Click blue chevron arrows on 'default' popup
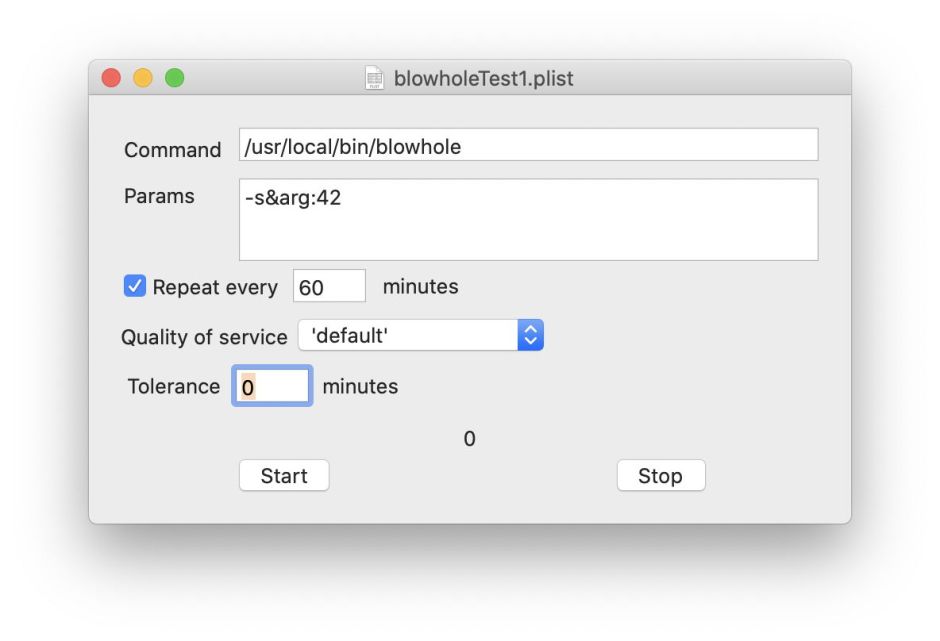 [x=530, y=336]
